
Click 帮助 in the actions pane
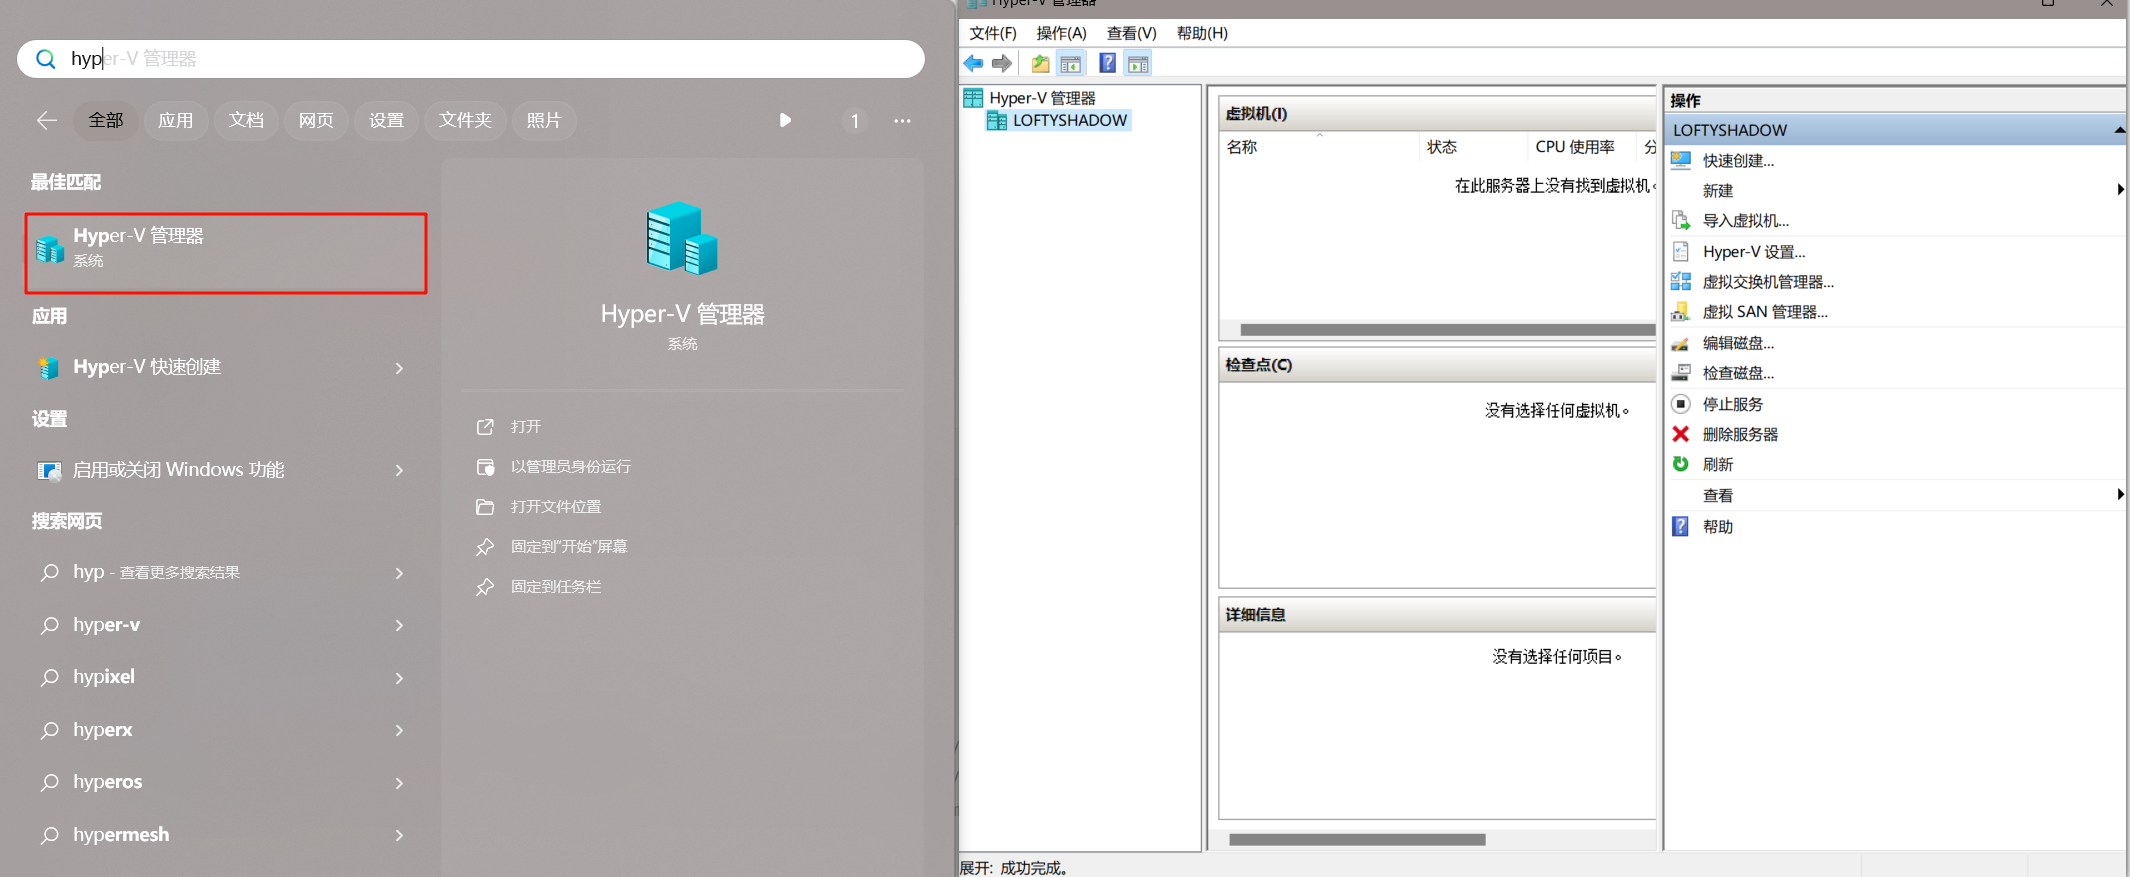point(1718,527)
